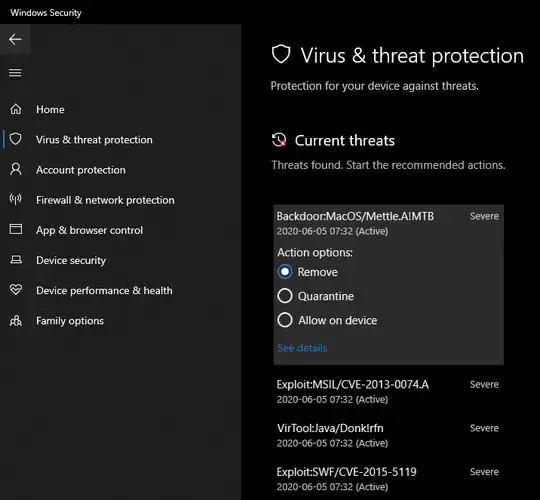540x500 pixels.
Task: Click Severe label of Exploit:SWF threat
Action: click(x=484, y=472)
